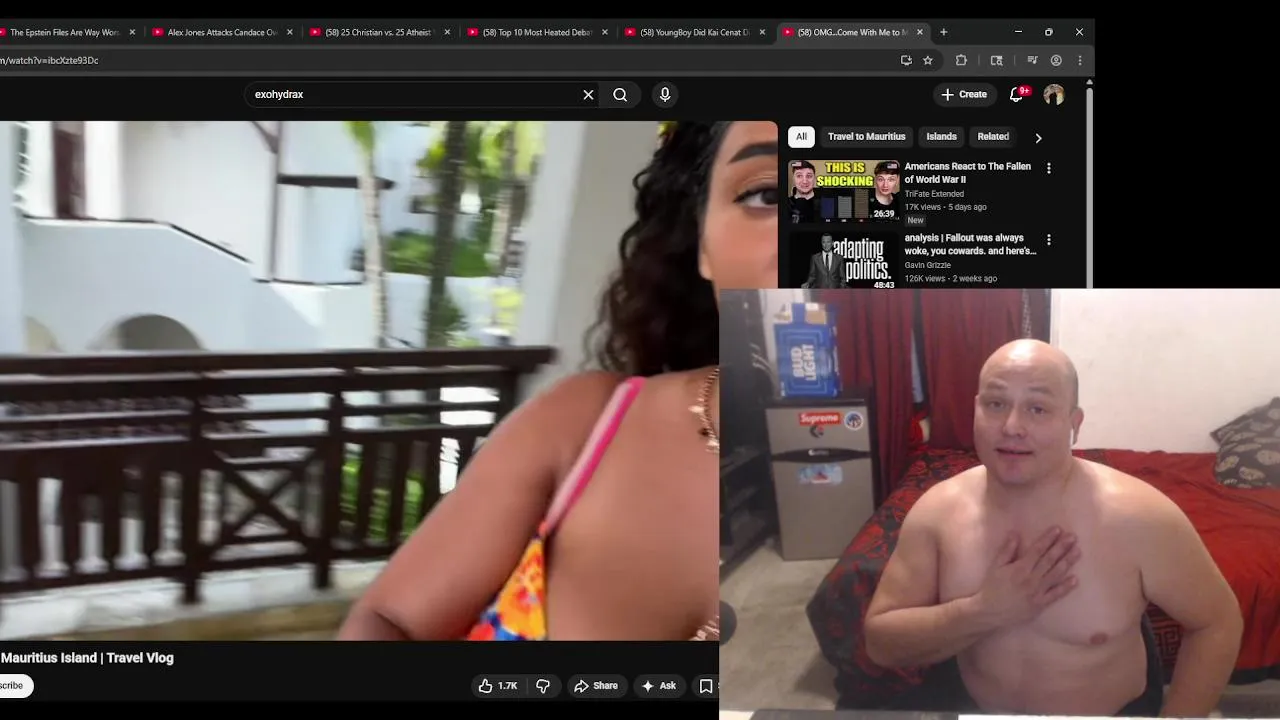
Task: Install app icon in address bar
Action: (906, 60)
